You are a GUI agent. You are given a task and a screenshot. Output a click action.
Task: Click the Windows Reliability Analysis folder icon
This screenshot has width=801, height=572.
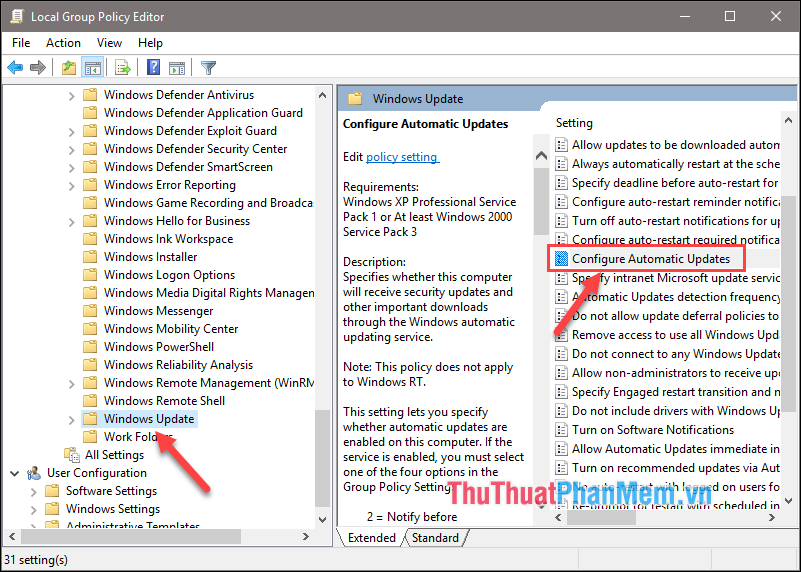pos(90,364)
